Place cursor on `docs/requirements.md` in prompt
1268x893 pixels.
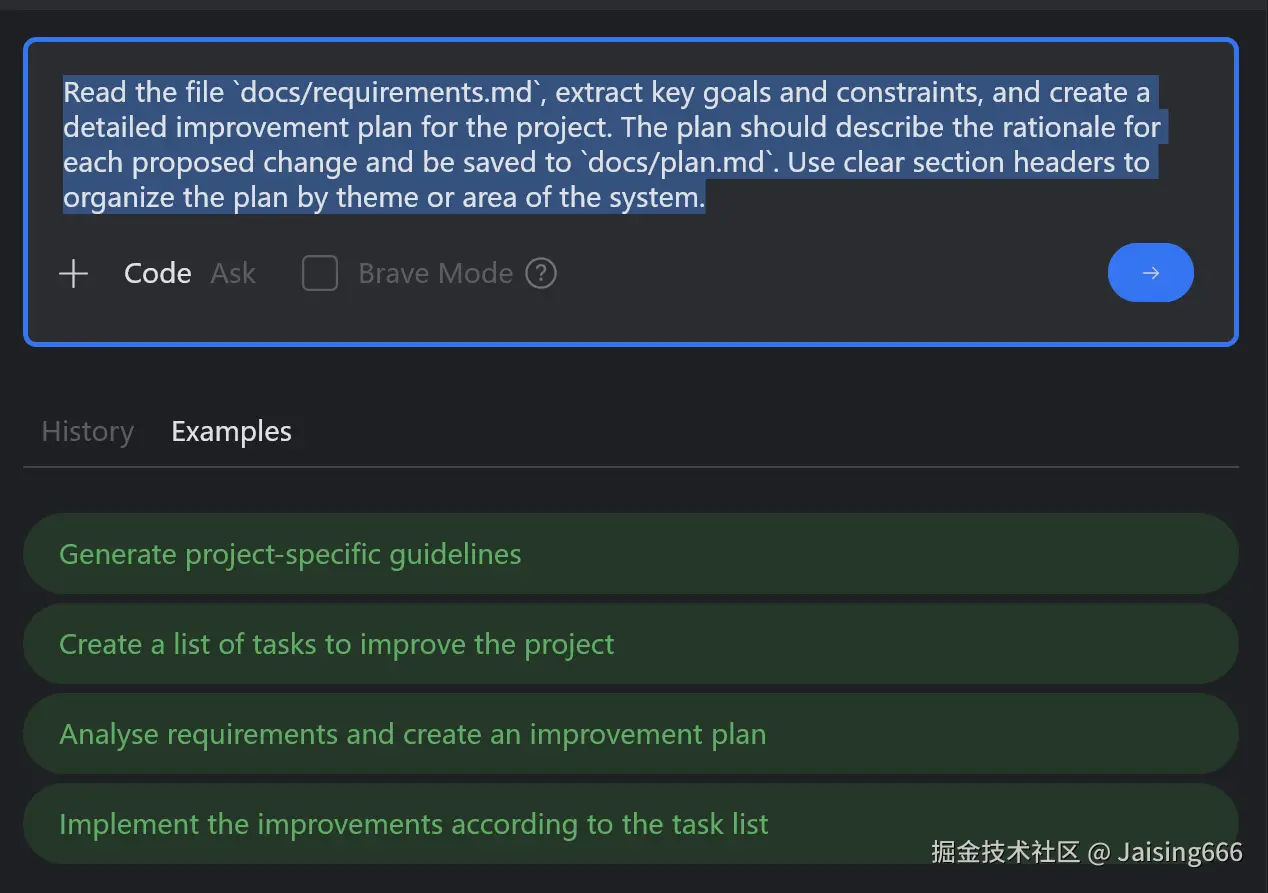[x=388, y=93]
